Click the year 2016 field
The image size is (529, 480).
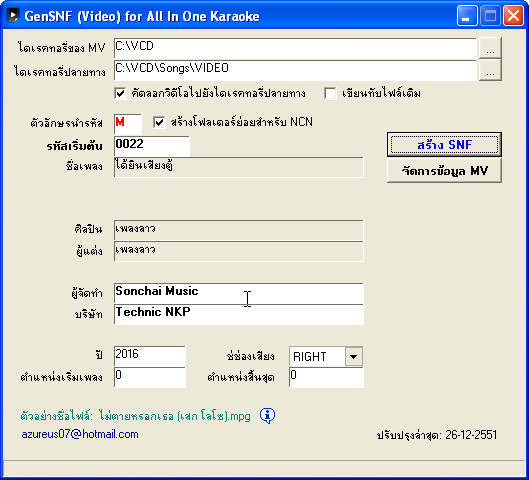[150, 356]
